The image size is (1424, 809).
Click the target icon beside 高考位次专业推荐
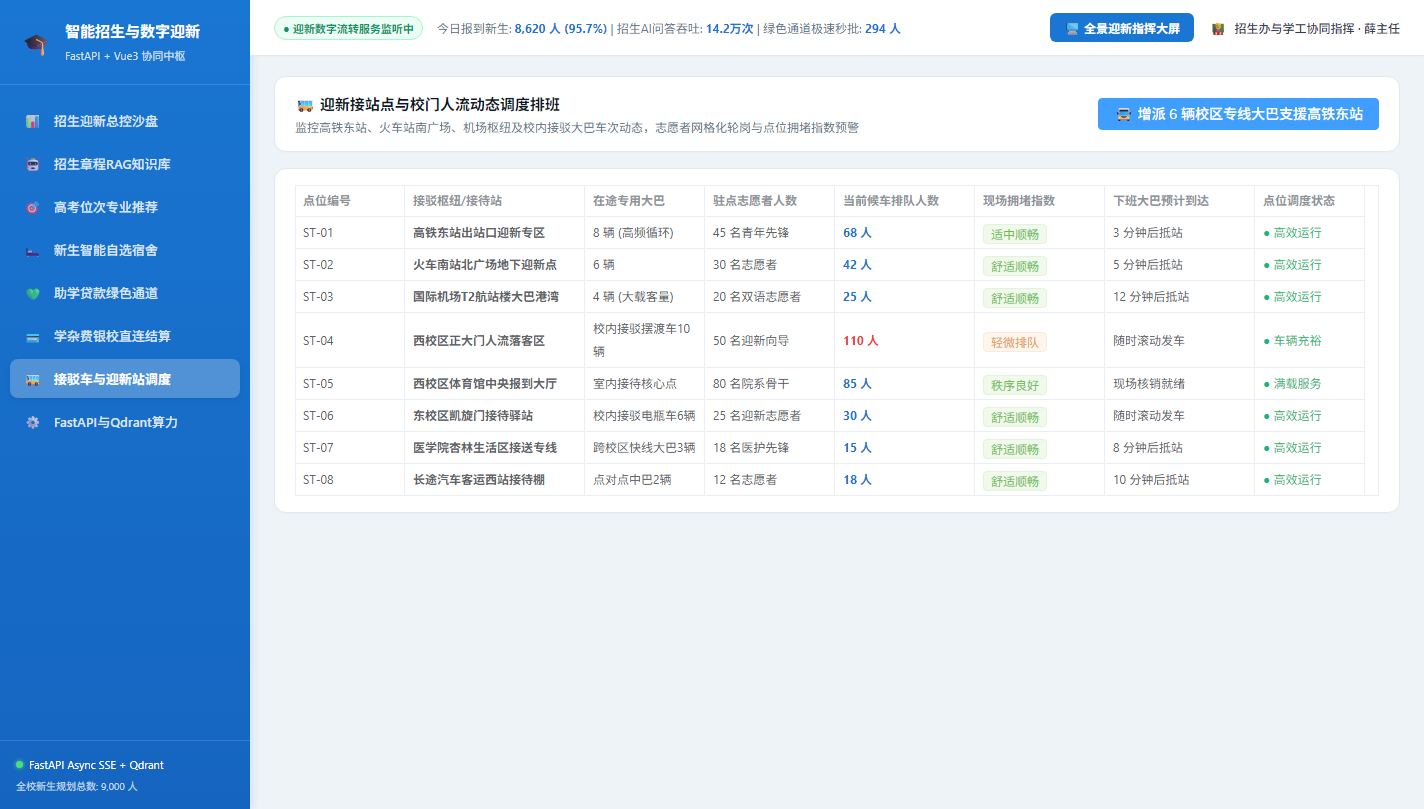[x=33, y=207]
